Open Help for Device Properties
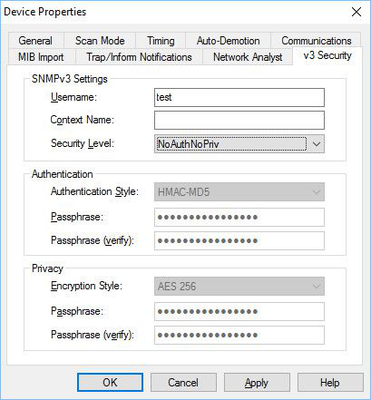 [330, 382]
